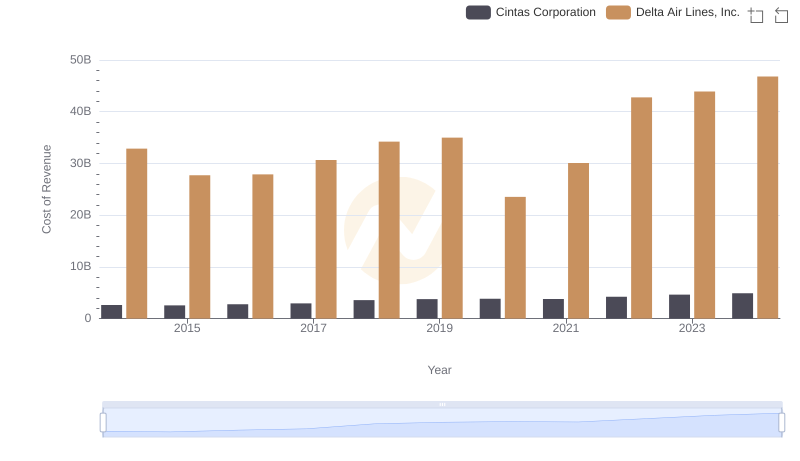Click the zoom reset restore icon
The image size is (800, 461).
(x=781, y=15)
